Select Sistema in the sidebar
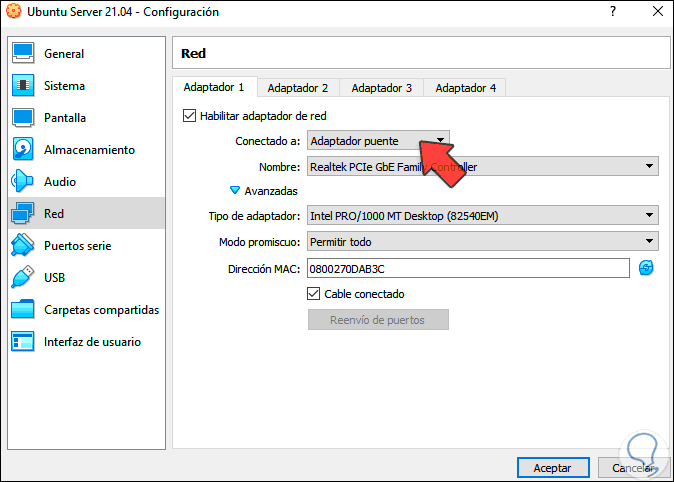Image resolution: width=674 pixels, height=482 pixels. coord(86,85)
